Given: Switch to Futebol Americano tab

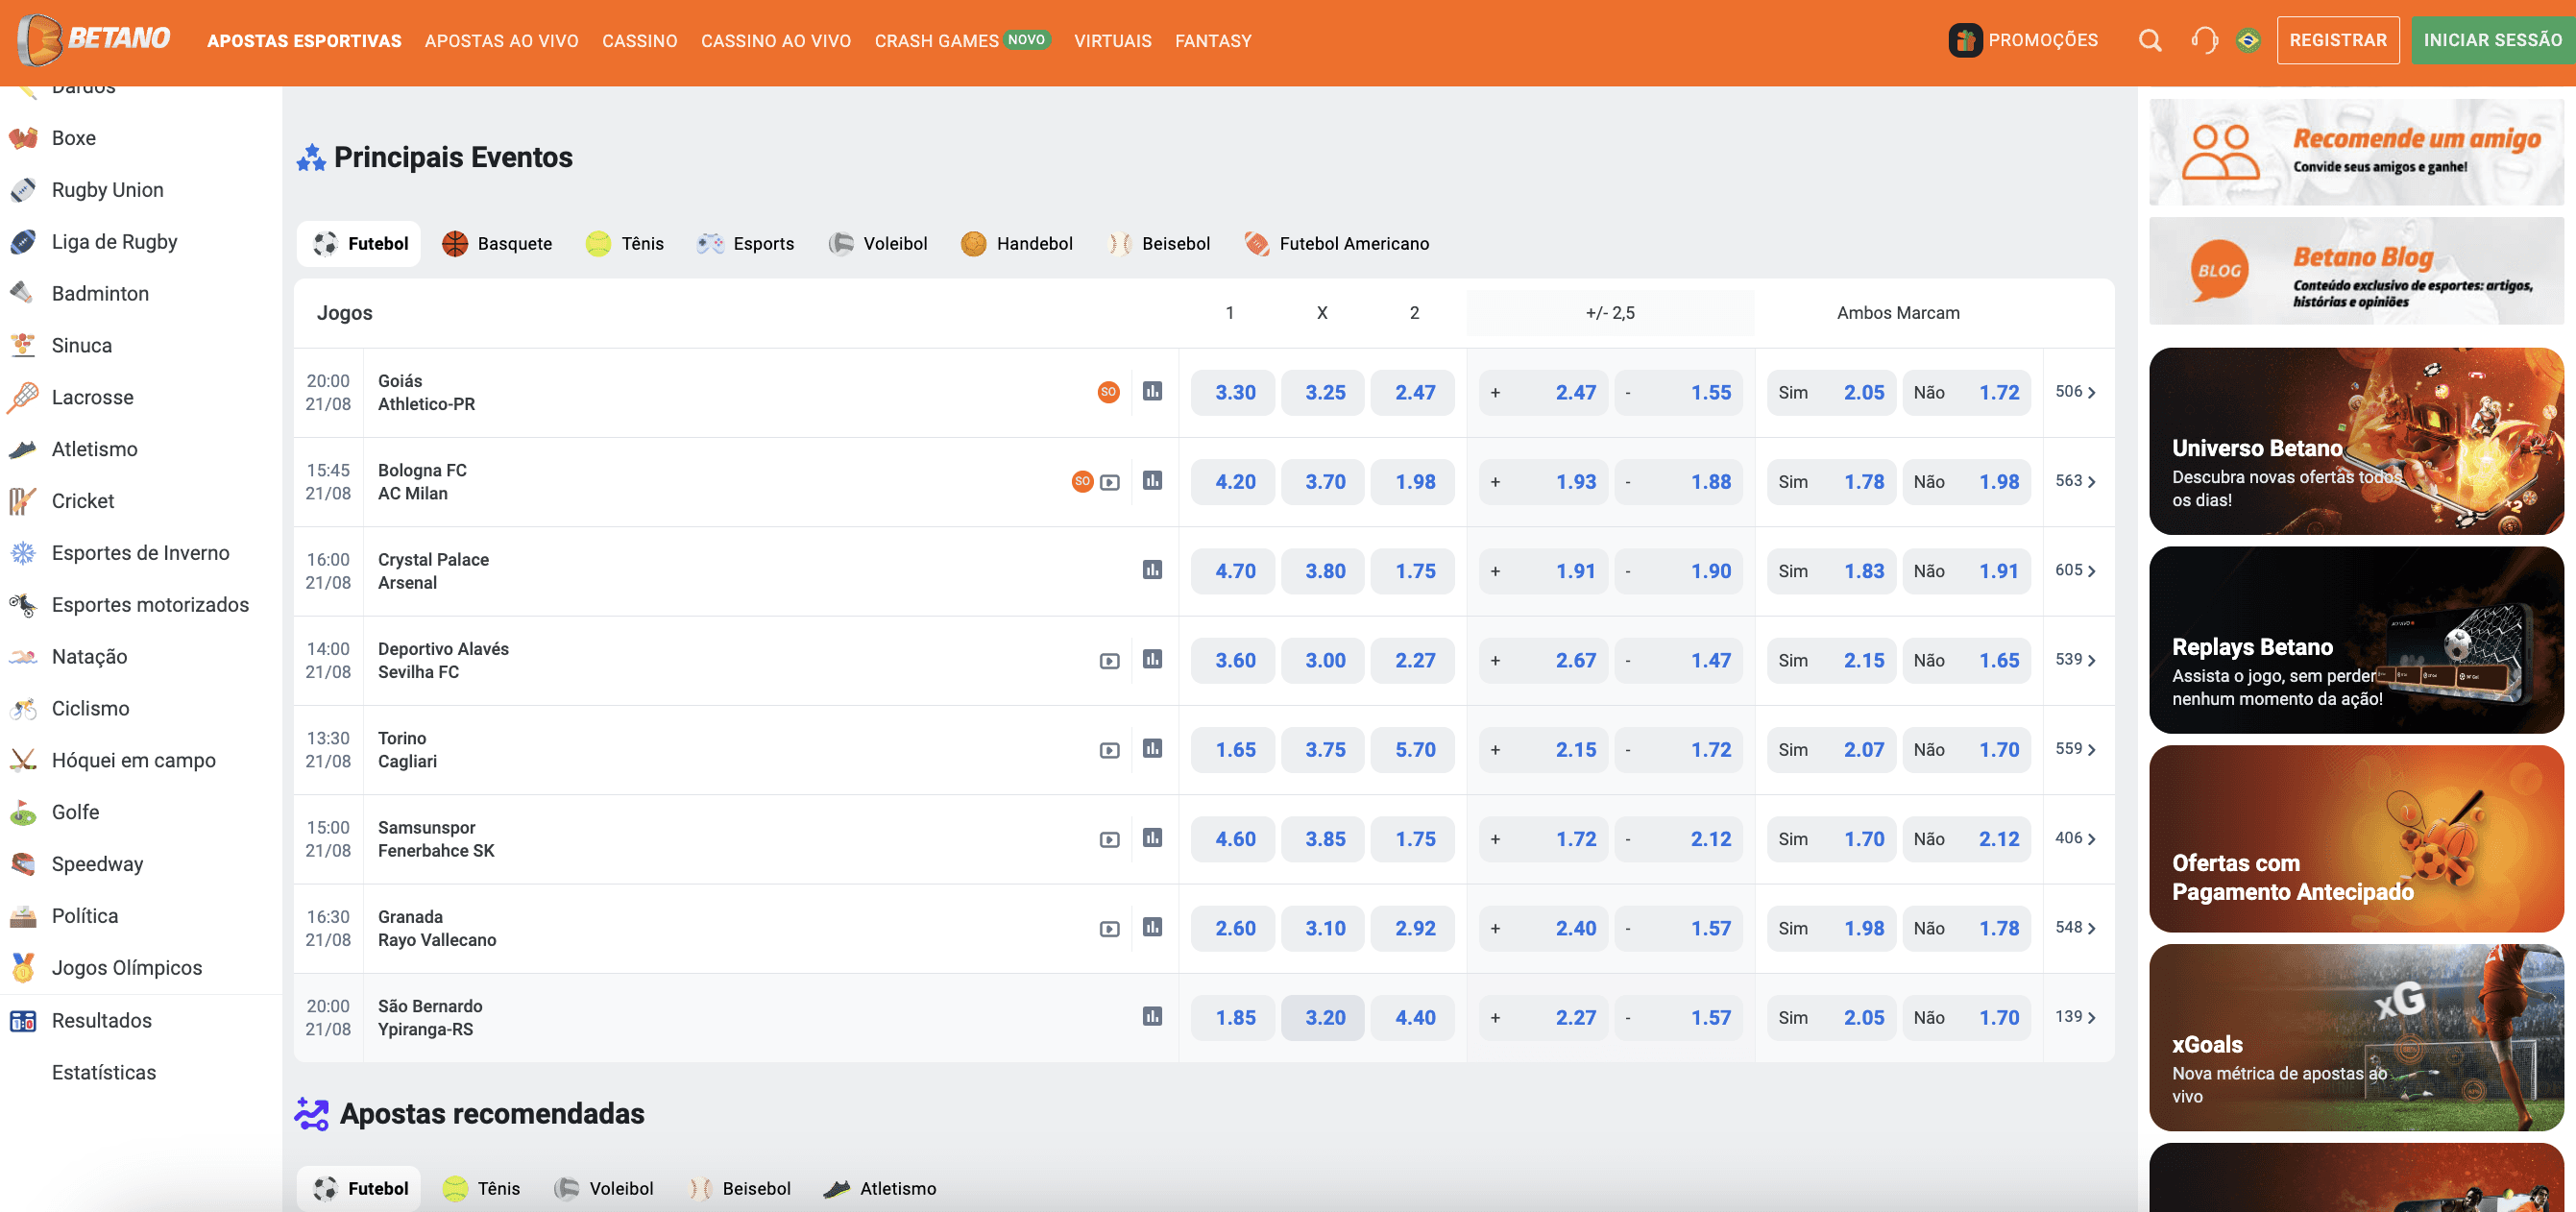Looking at the screenshot, I should click(x=1337, y=243).
